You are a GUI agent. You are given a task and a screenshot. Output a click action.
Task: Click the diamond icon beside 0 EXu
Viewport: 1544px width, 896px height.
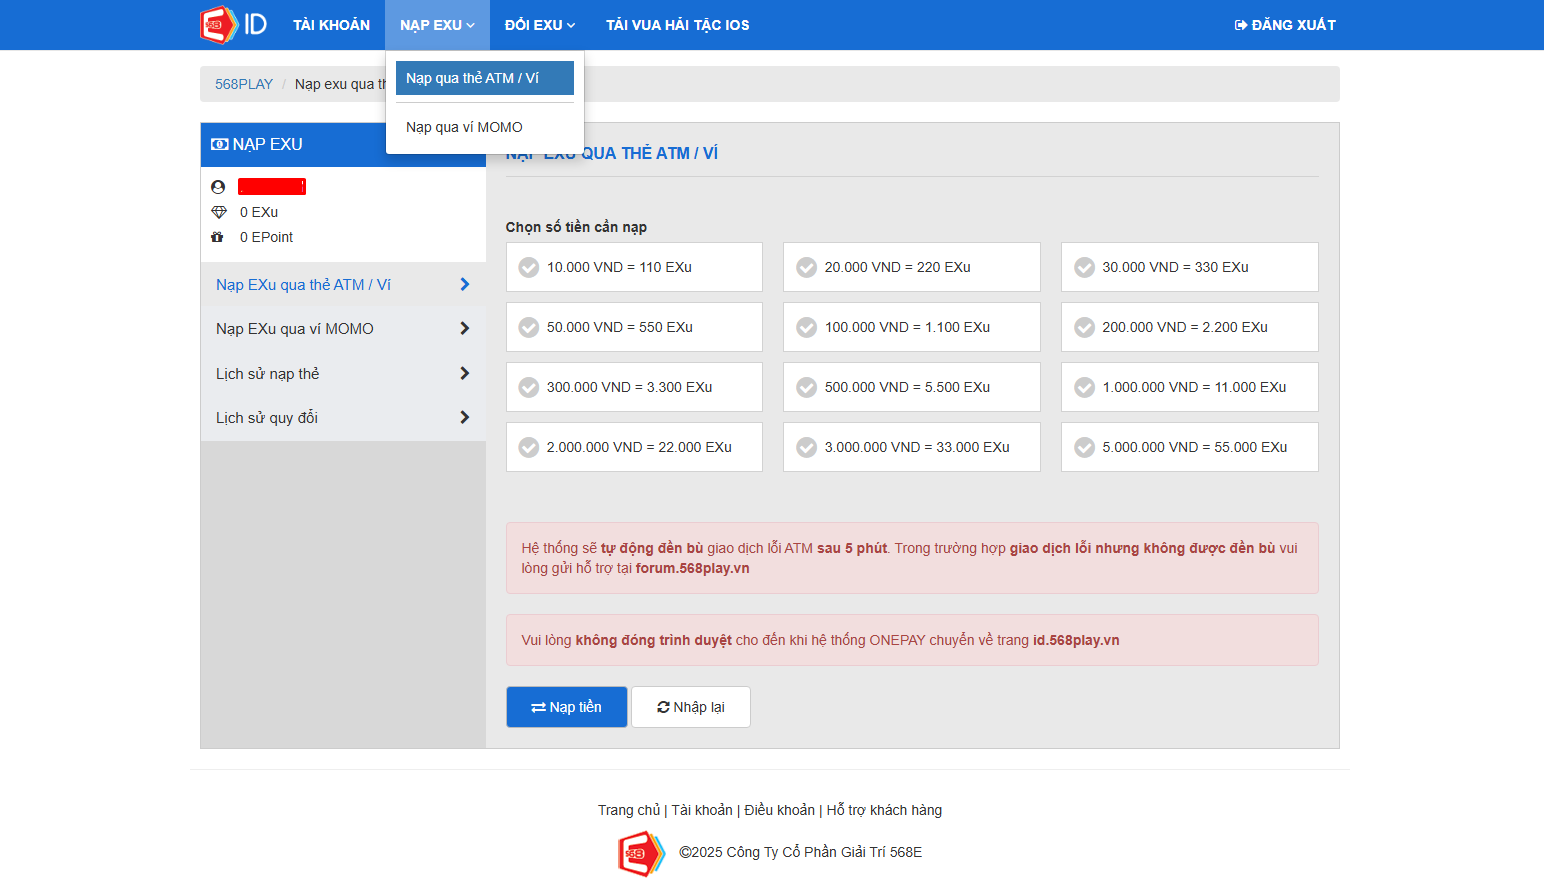tap(219, 212)
